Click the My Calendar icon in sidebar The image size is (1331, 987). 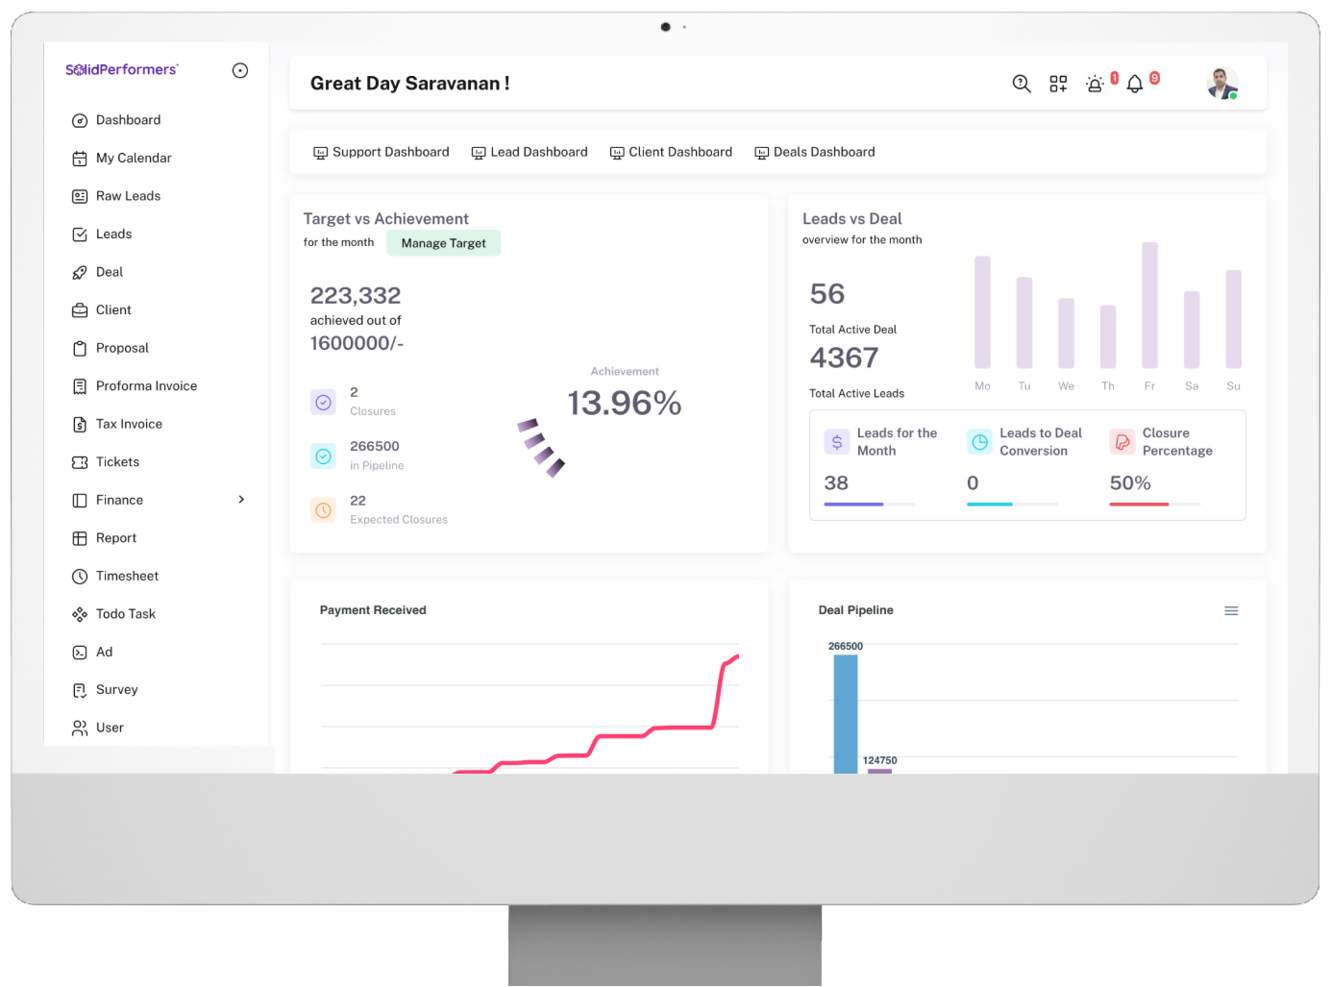80,158
